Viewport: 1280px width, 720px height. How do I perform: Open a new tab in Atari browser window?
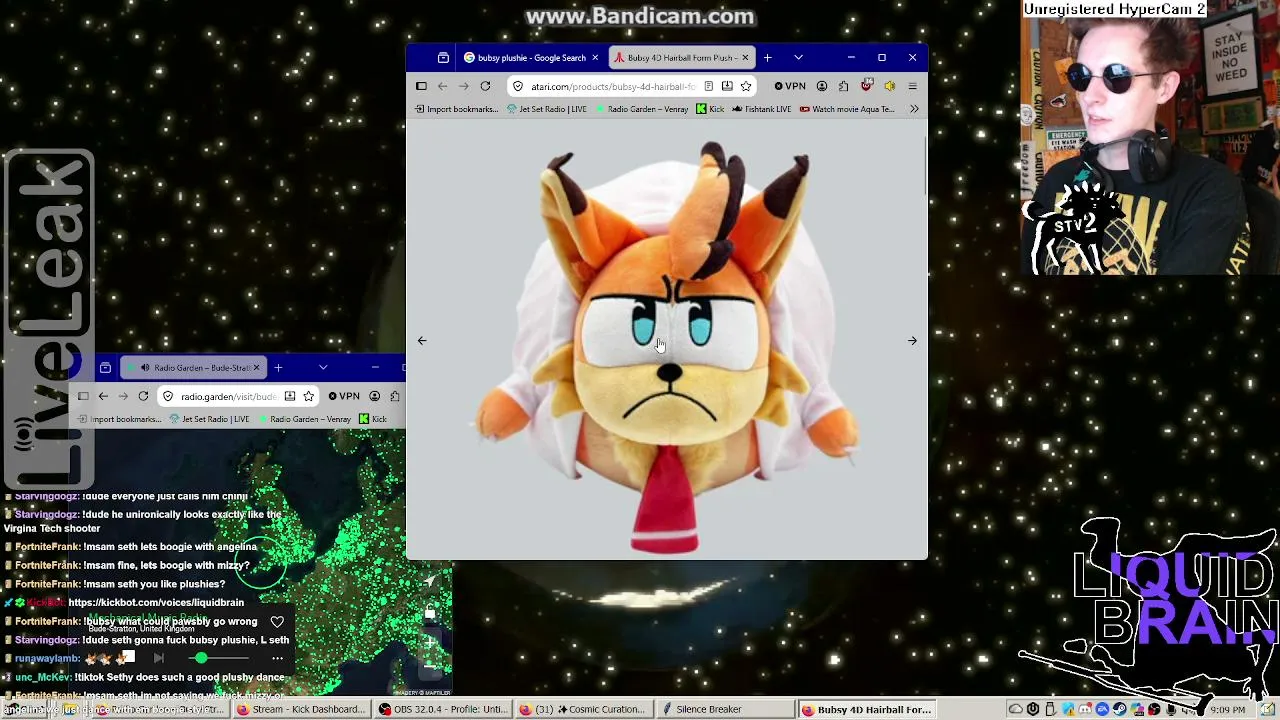pos(768,58)
